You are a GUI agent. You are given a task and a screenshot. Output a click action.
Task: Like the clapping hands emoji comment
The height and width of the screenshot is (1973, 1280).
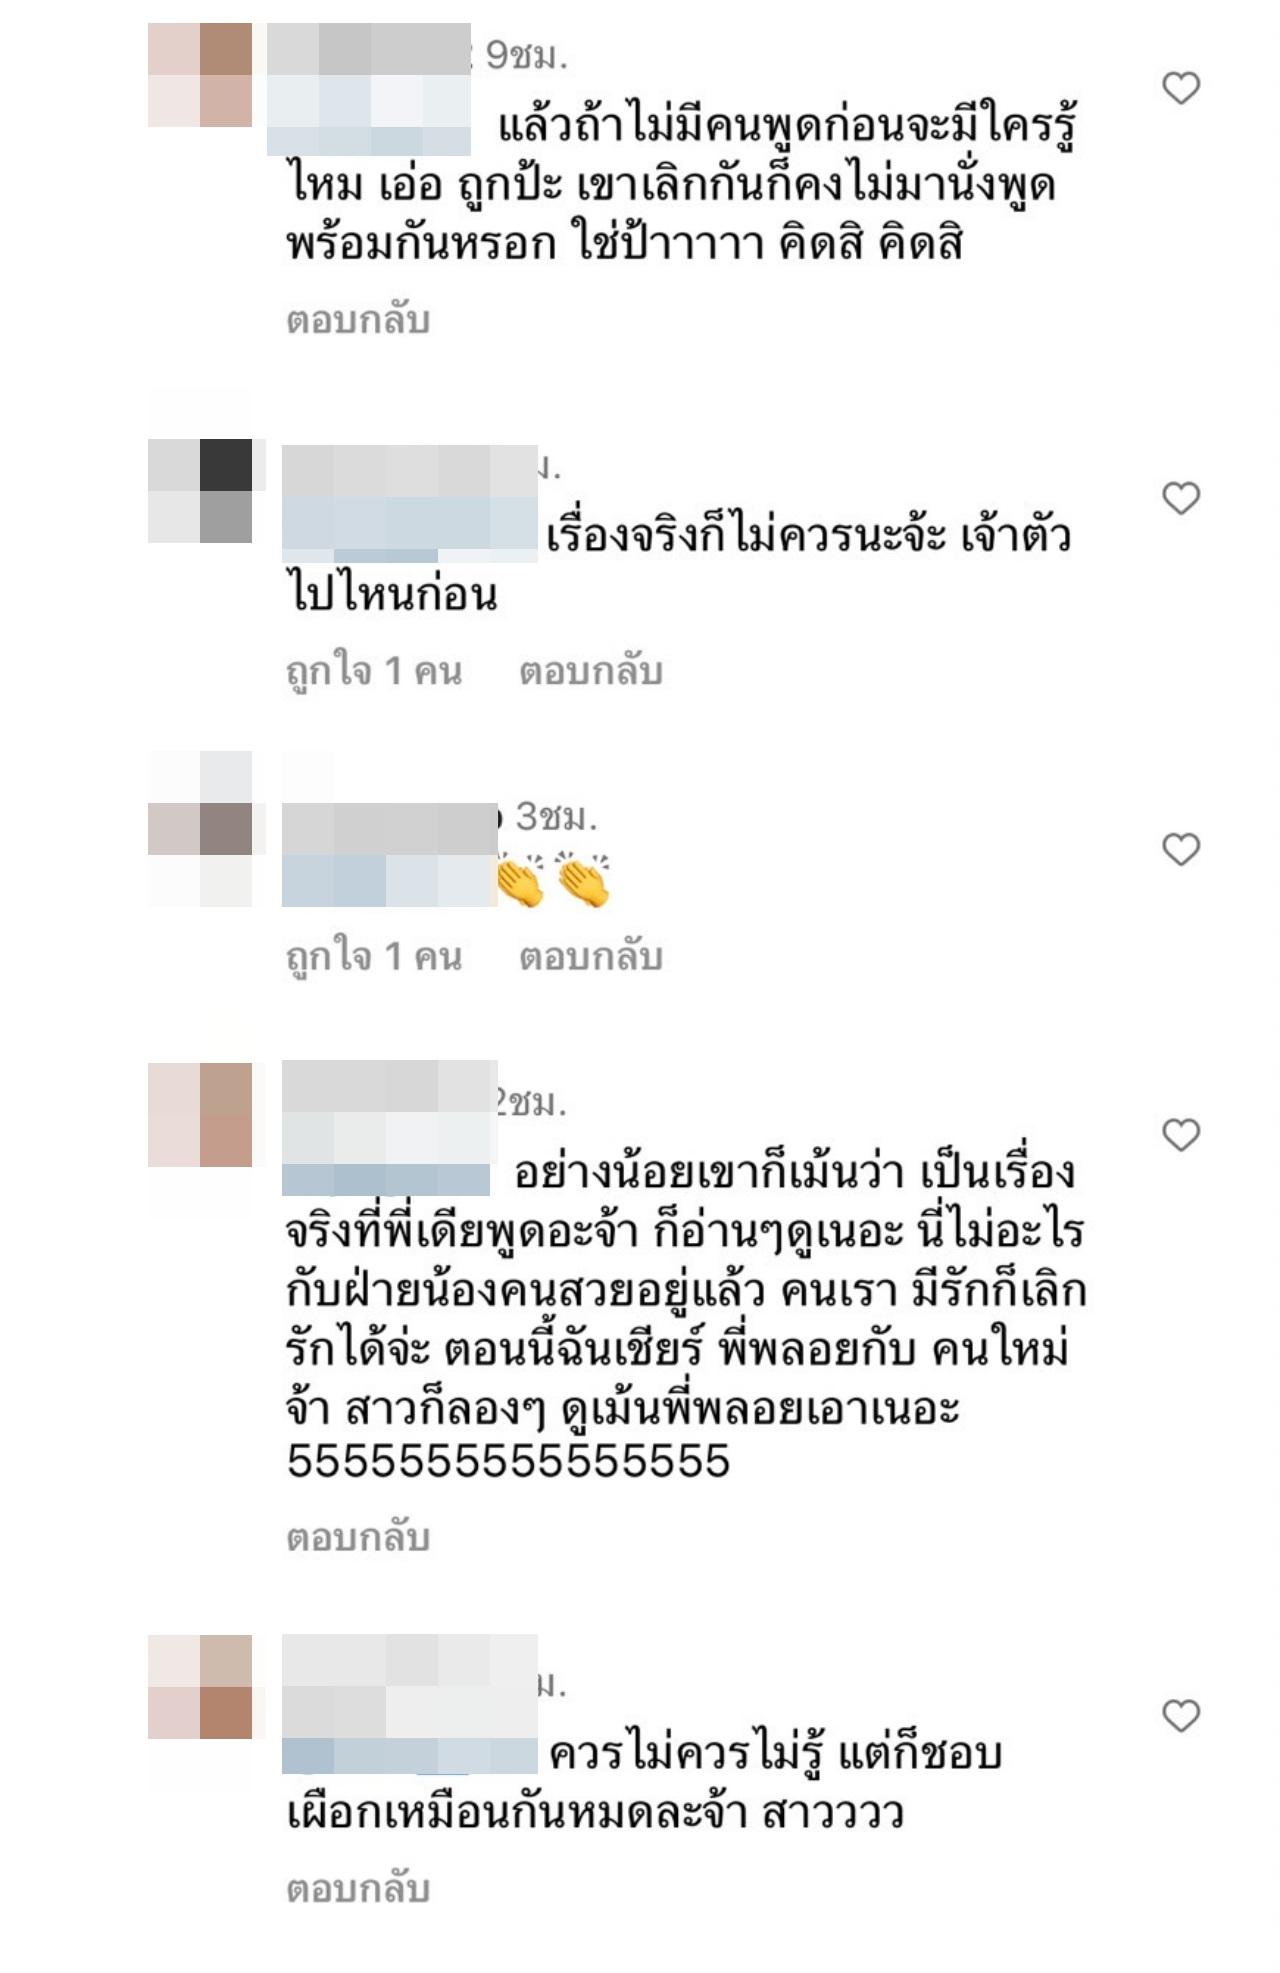click(x=1181, y=849)
